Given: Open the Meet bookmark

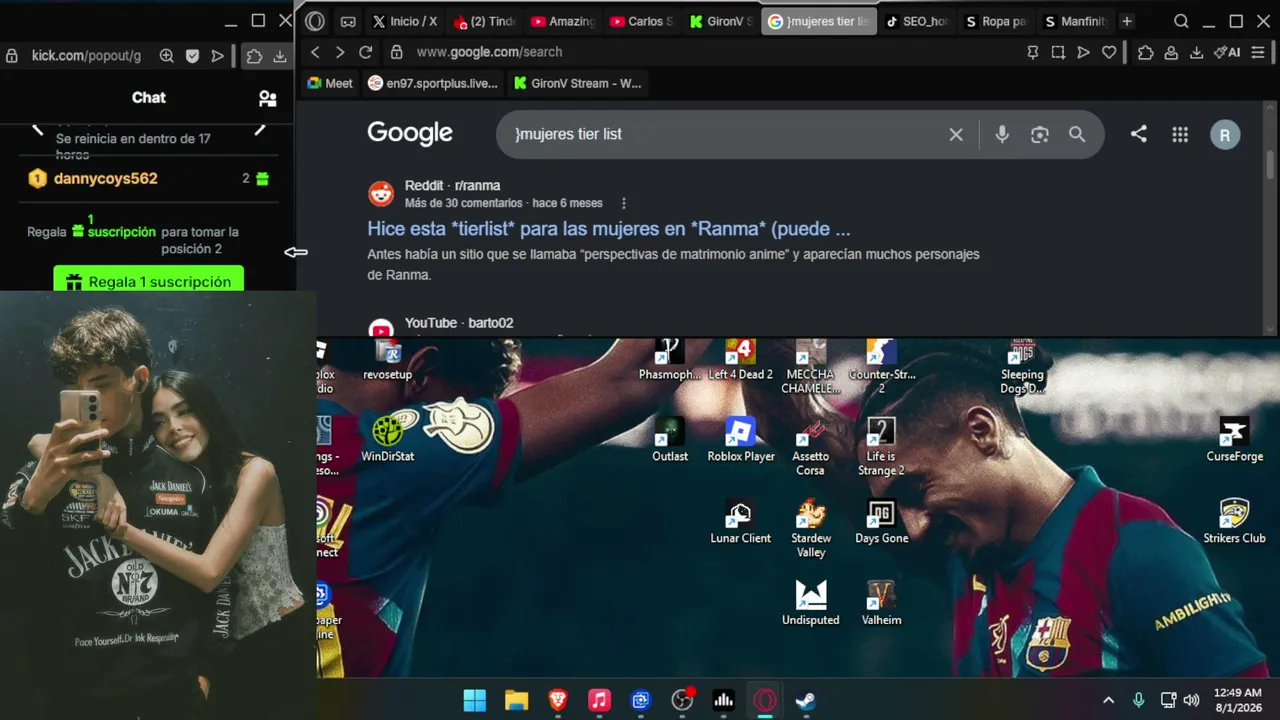Looking at the screenshot, I should click(330, 83).
